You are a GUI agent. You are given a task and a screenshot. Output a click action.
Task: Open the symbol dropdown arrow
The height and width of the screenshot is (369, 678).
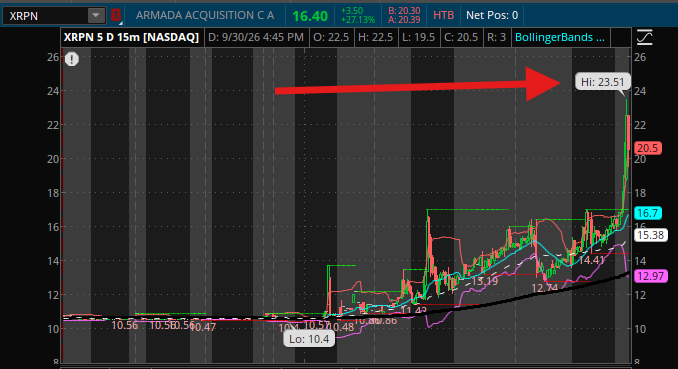click(96, 16)
